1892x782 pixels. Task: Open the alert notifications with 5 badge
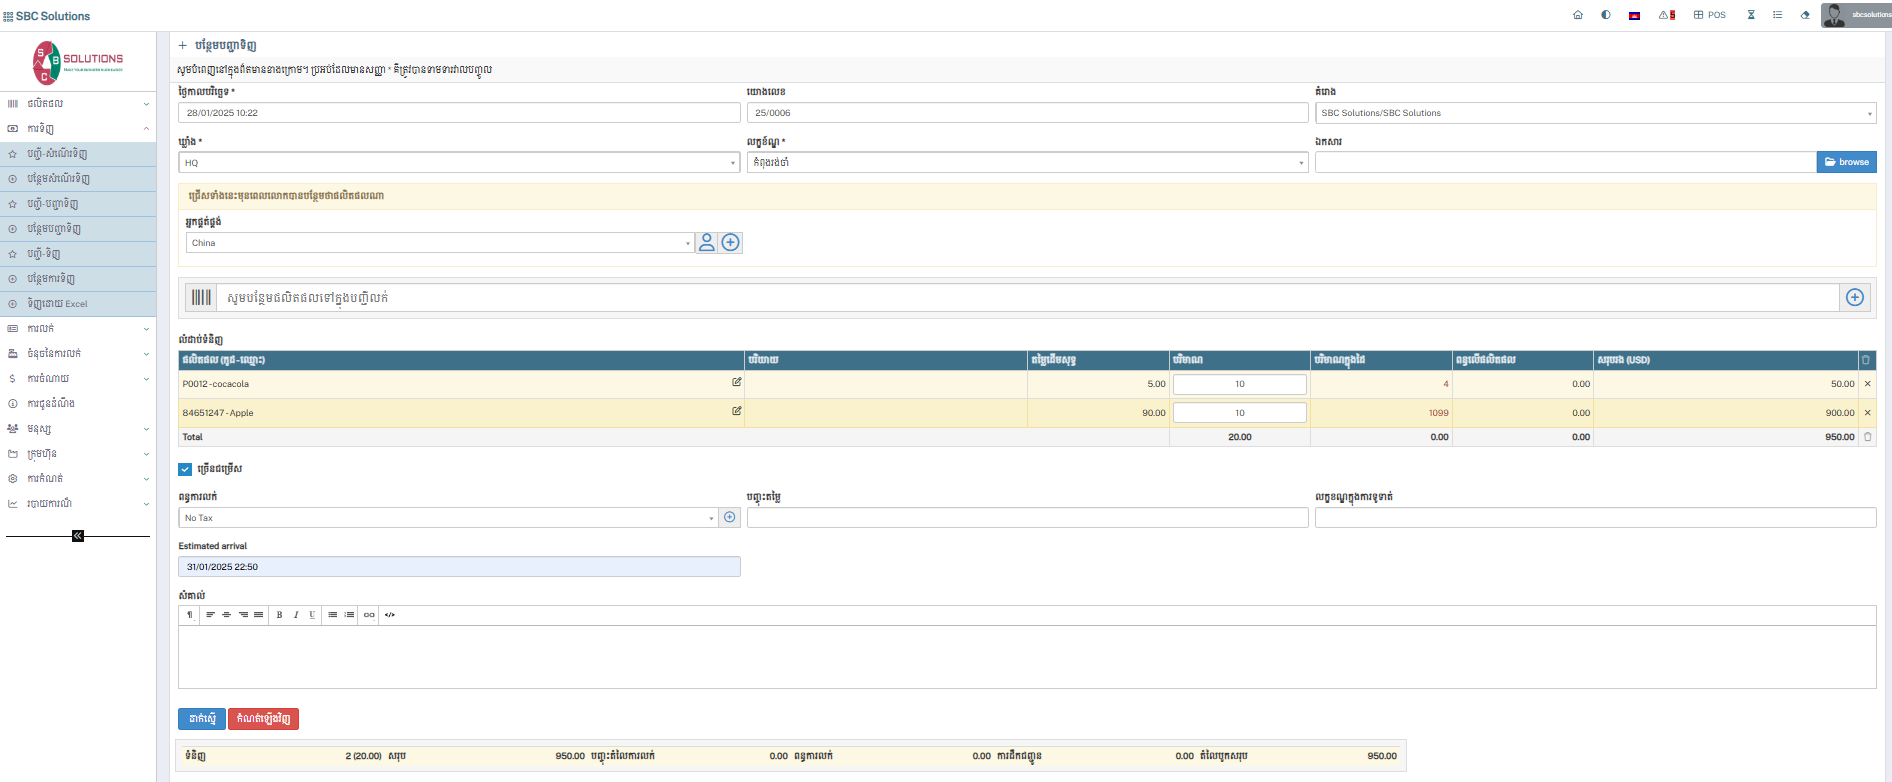[x=1666, y=15]
